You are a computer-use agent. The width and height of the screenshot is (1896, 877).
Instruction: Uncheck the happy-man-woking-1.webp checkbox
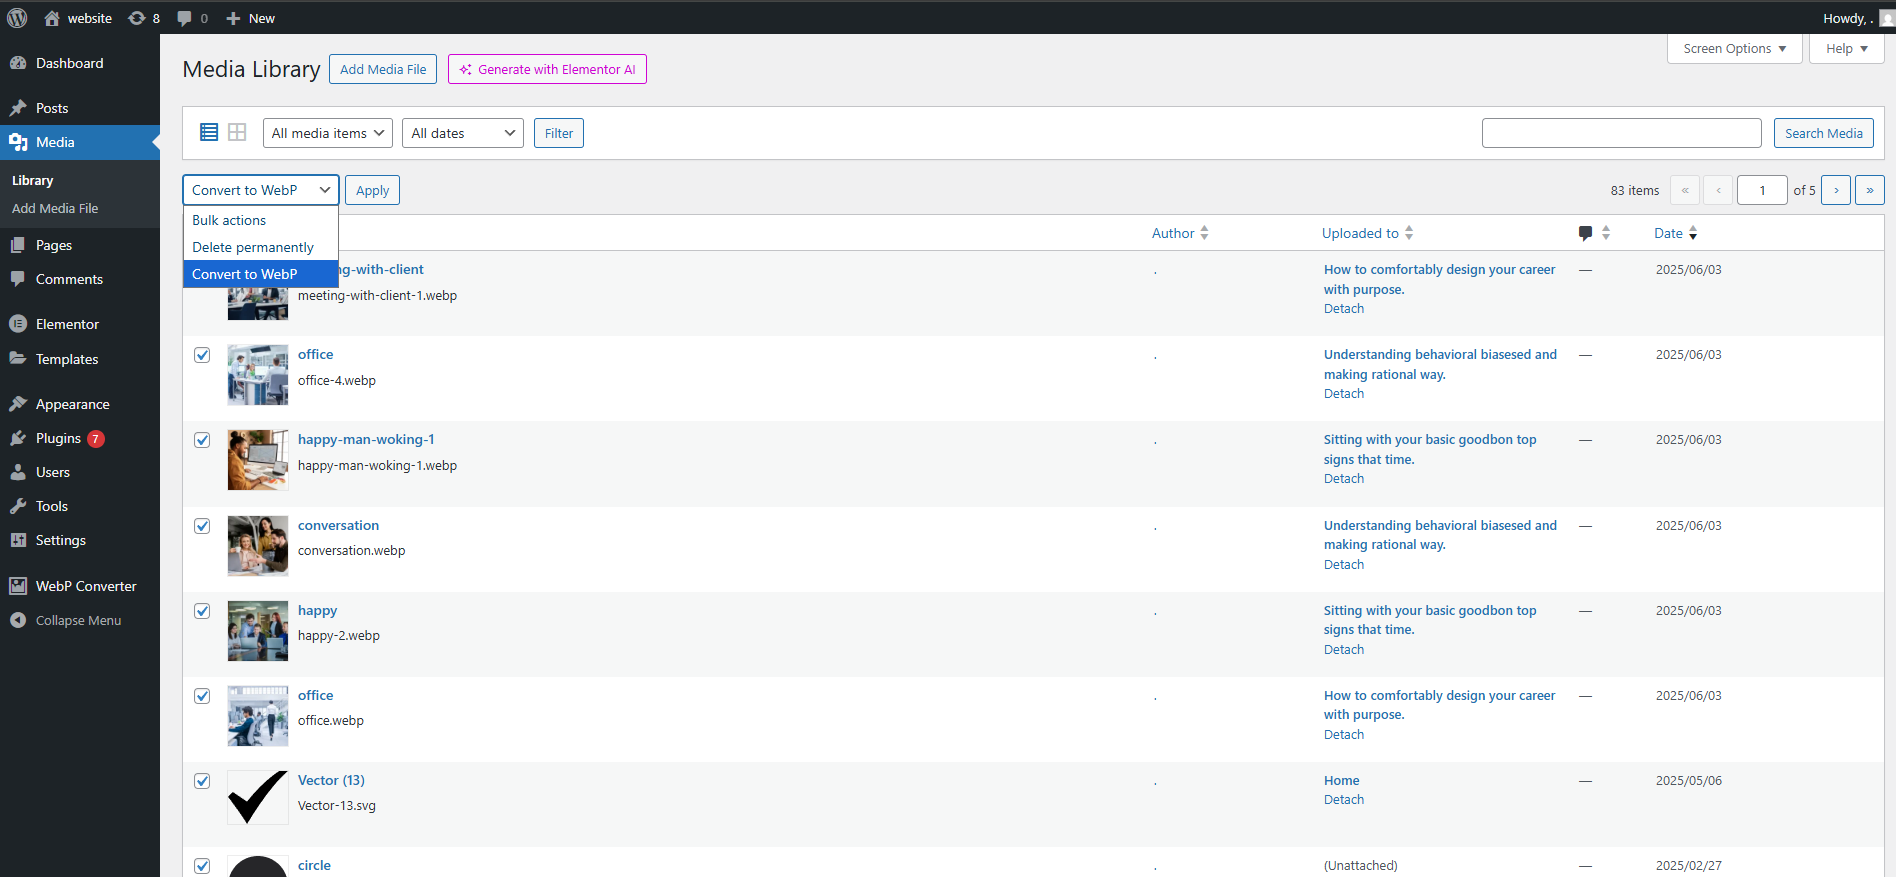pyautogui.click(x=202, y=440)
